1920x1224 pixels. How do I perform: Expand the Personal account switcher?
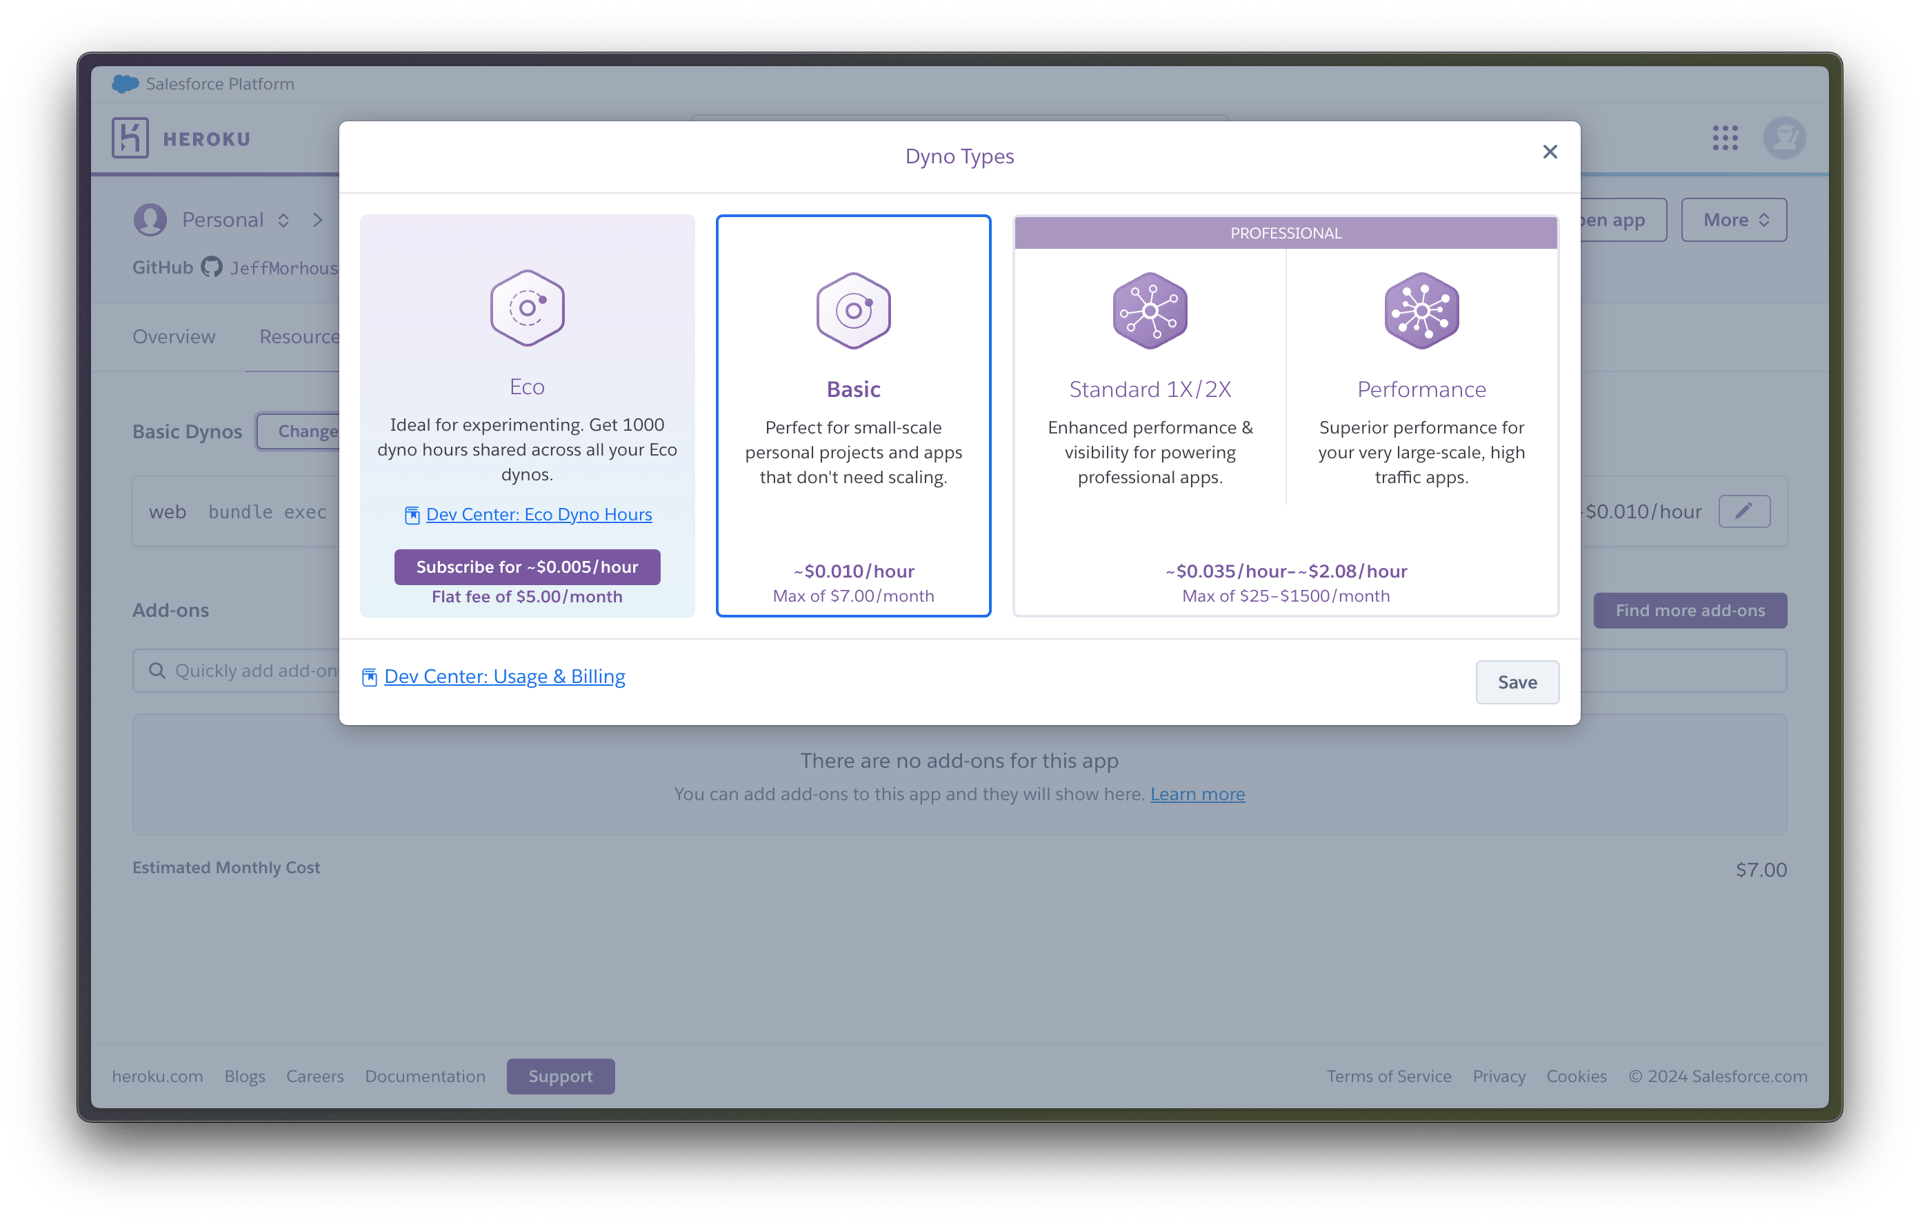[284, 220]
